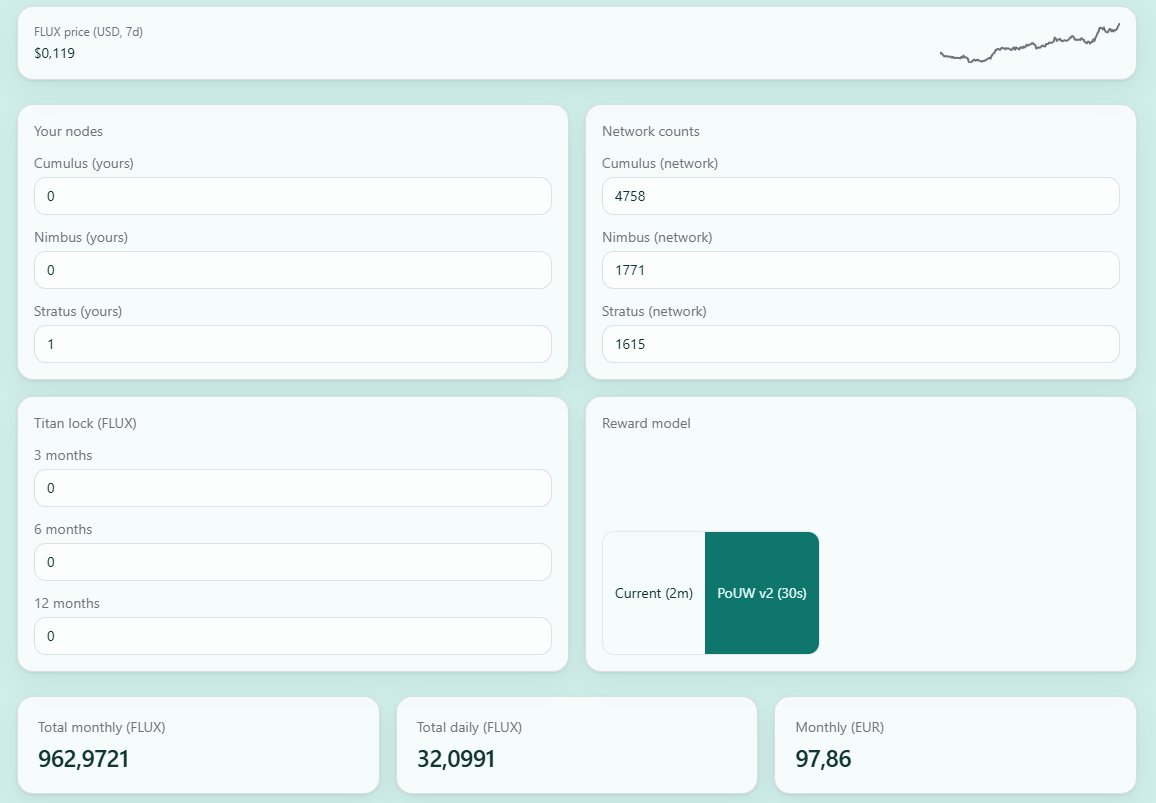Click the FLUX 7-day price sparkline chart
The image size is (1156, 803).
1030,44
